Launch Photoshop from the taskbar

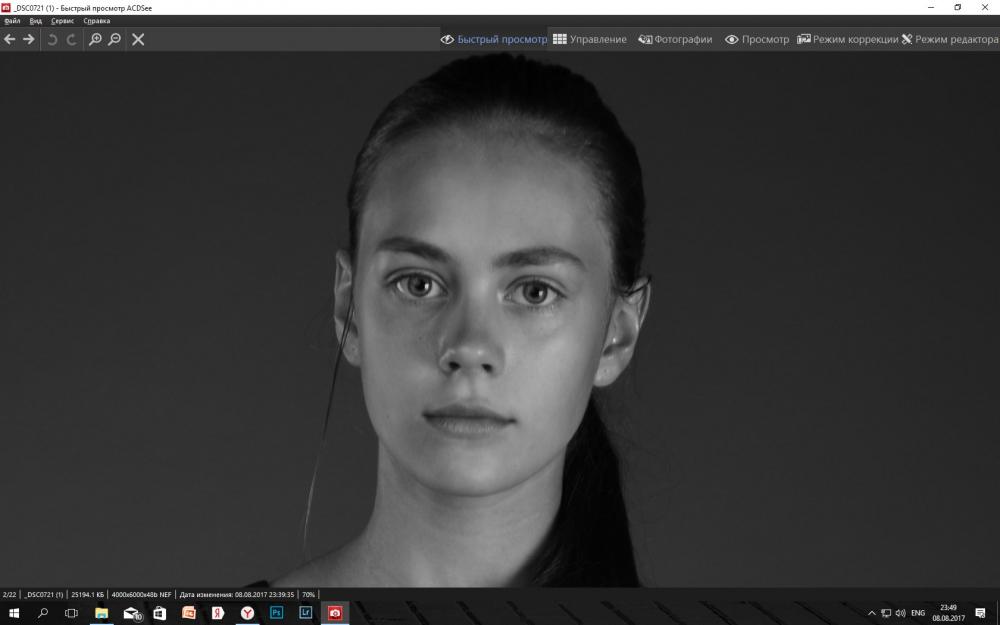pyautogui.click(x=276, y=614)
